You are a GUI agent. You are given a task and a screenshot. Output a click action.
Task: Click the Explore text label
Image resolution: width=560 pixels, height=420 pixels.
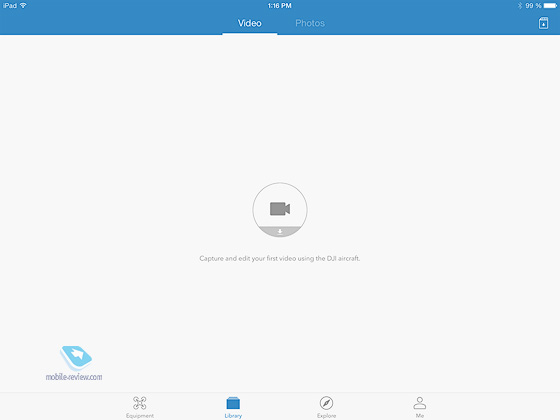(x=326, y=416)
